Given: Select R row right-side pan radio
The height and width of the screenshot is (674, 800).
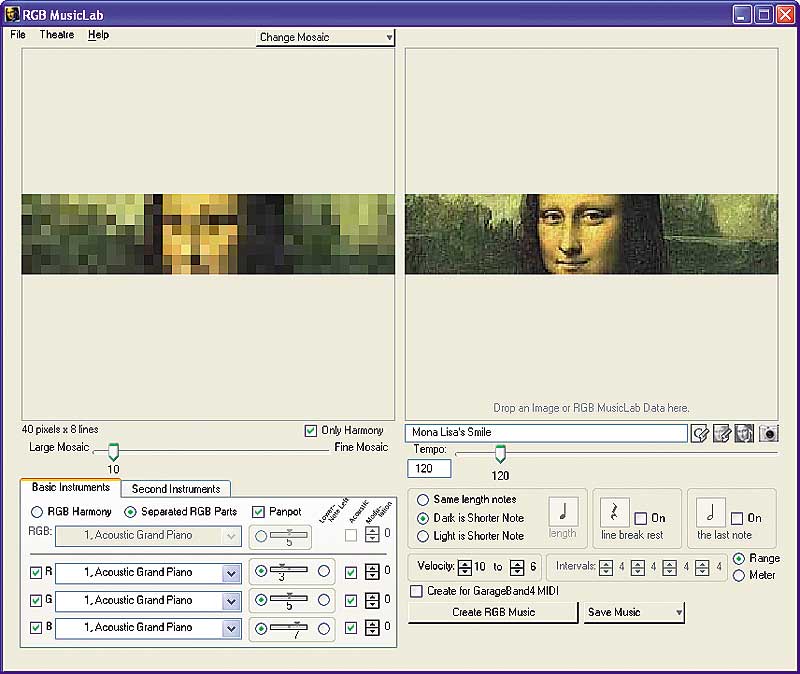Looking at the screenshot, I should 323,571.
